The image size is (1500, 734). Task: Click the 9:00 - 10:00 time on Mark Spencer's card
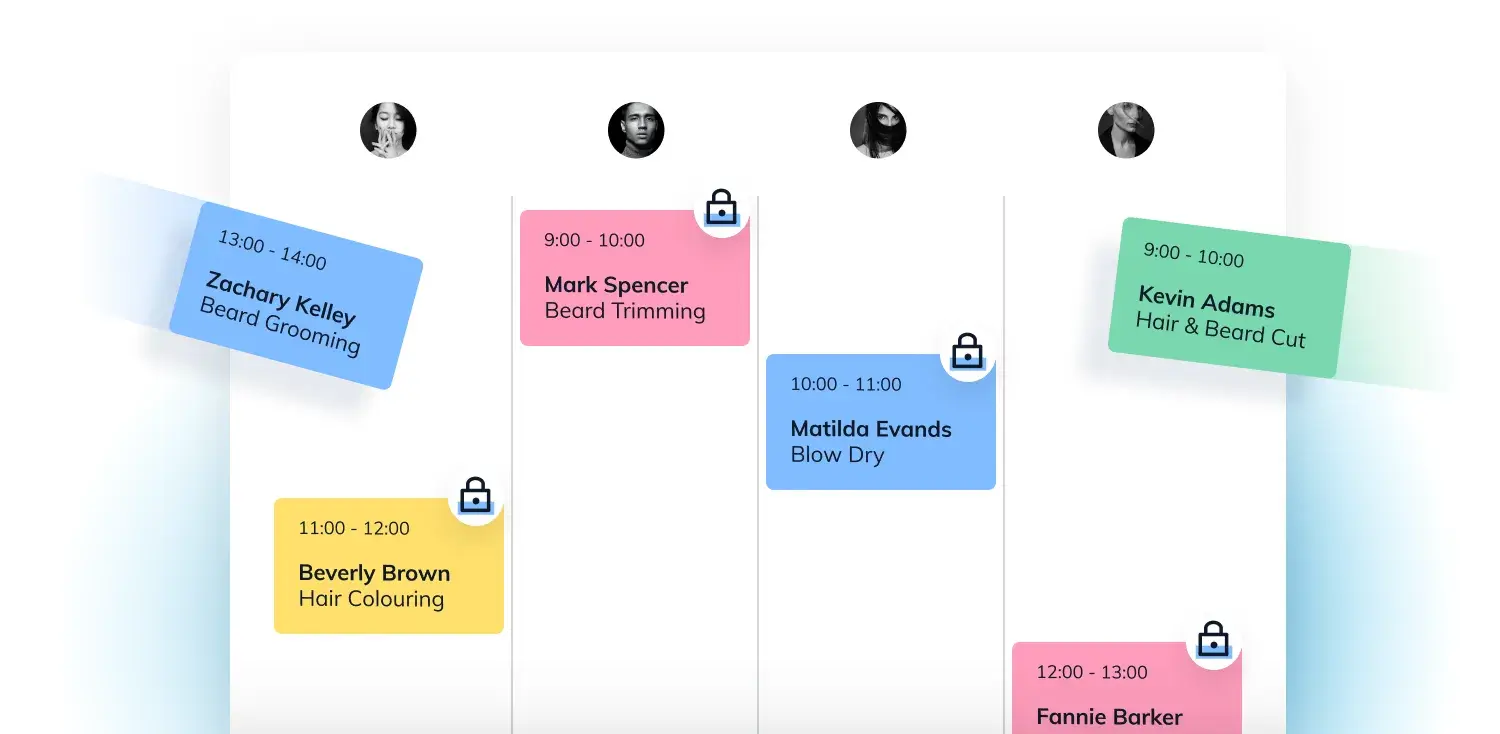pos(594,240)
